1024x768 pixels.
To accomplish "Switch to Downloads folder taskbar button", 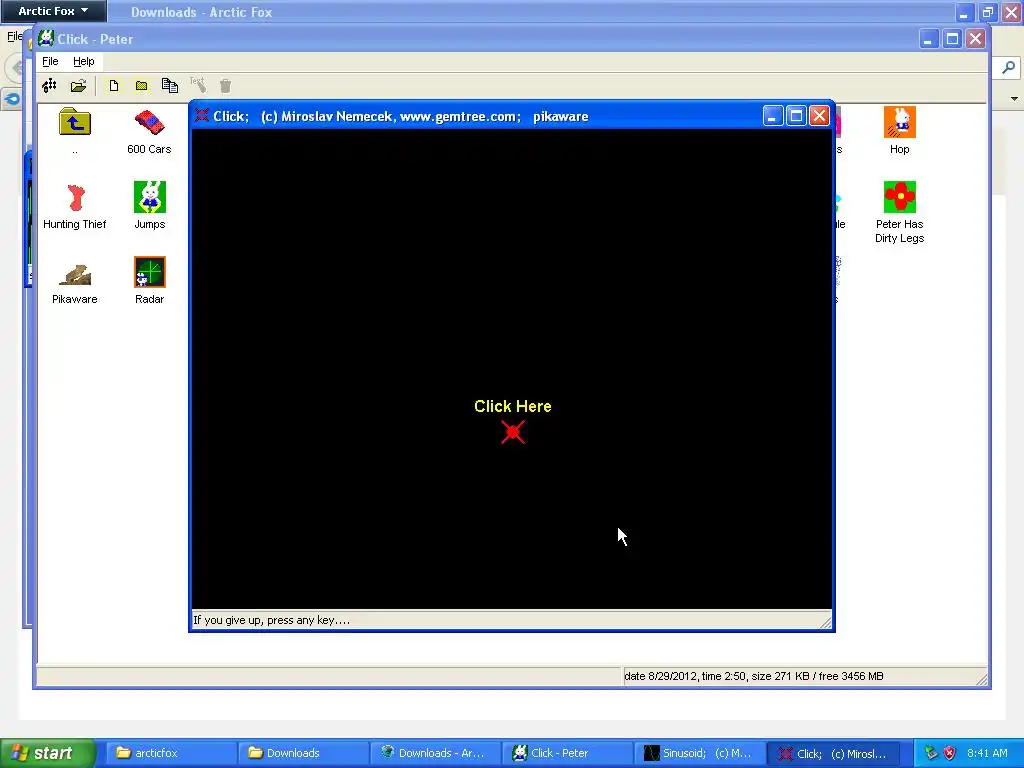I will pyautogui.click(x=304, y=753).
